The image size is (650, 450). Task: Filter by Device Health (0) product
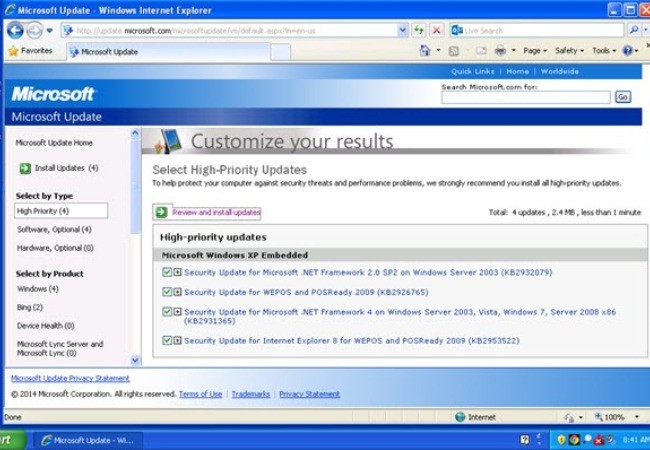(46, 326)
